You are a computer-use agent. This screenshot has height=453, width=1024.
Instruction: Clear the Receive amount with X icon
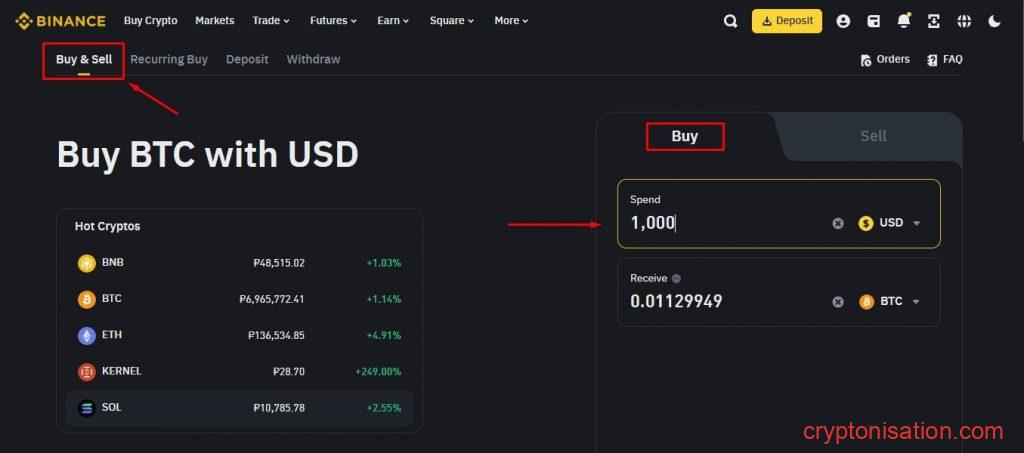(x=838, y=301)
